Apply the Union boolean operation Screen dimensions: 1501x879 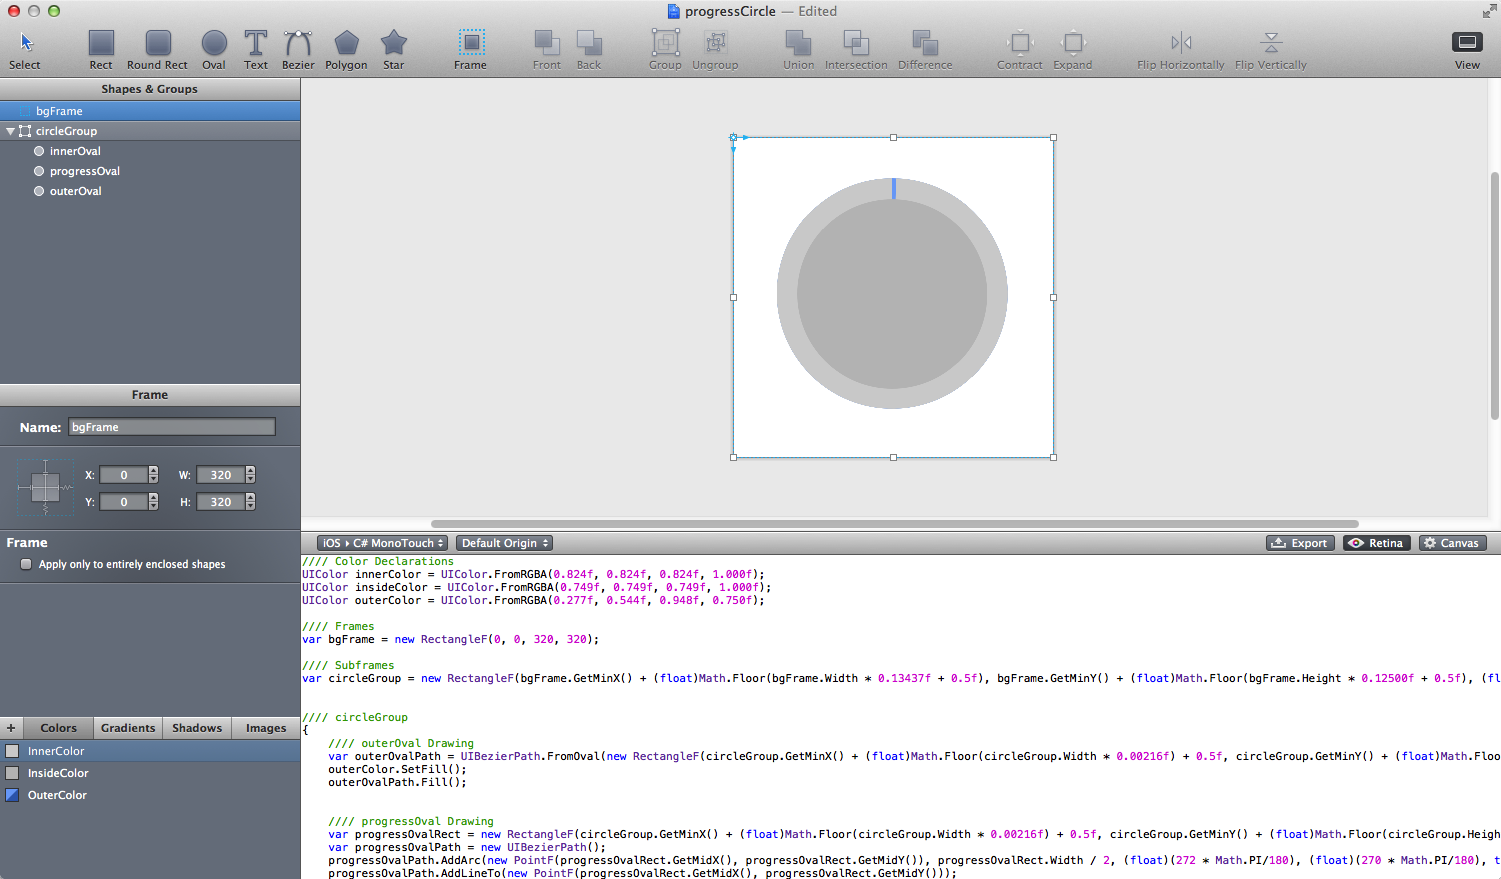tap(798, 50)
